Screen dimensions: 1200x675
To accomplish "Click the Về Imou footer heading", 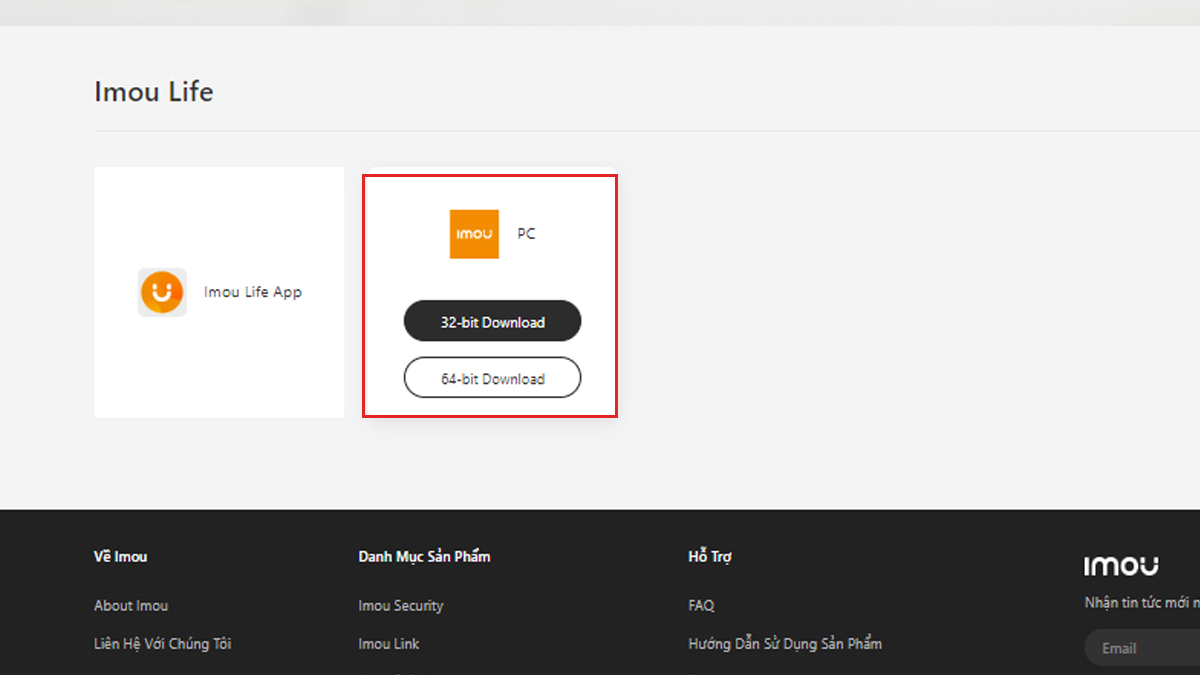I will click(x=120, y=556).
